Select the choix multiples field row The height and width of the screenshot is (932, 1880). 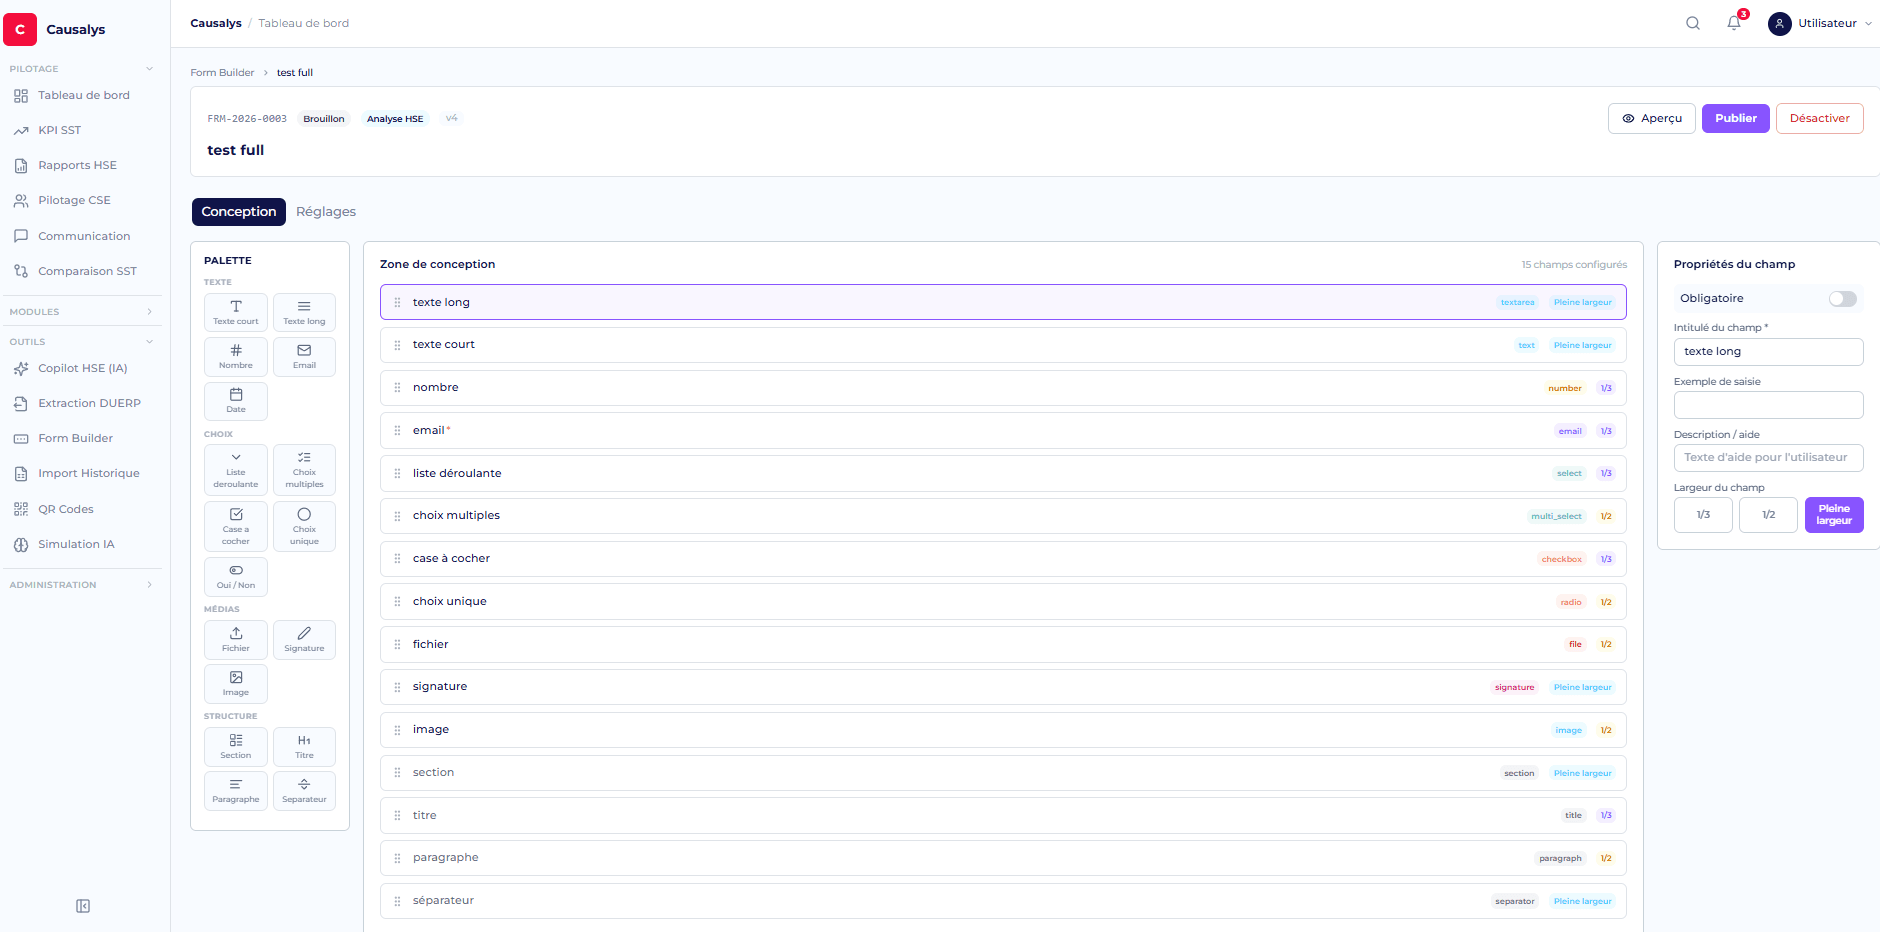coord(1003,516)
